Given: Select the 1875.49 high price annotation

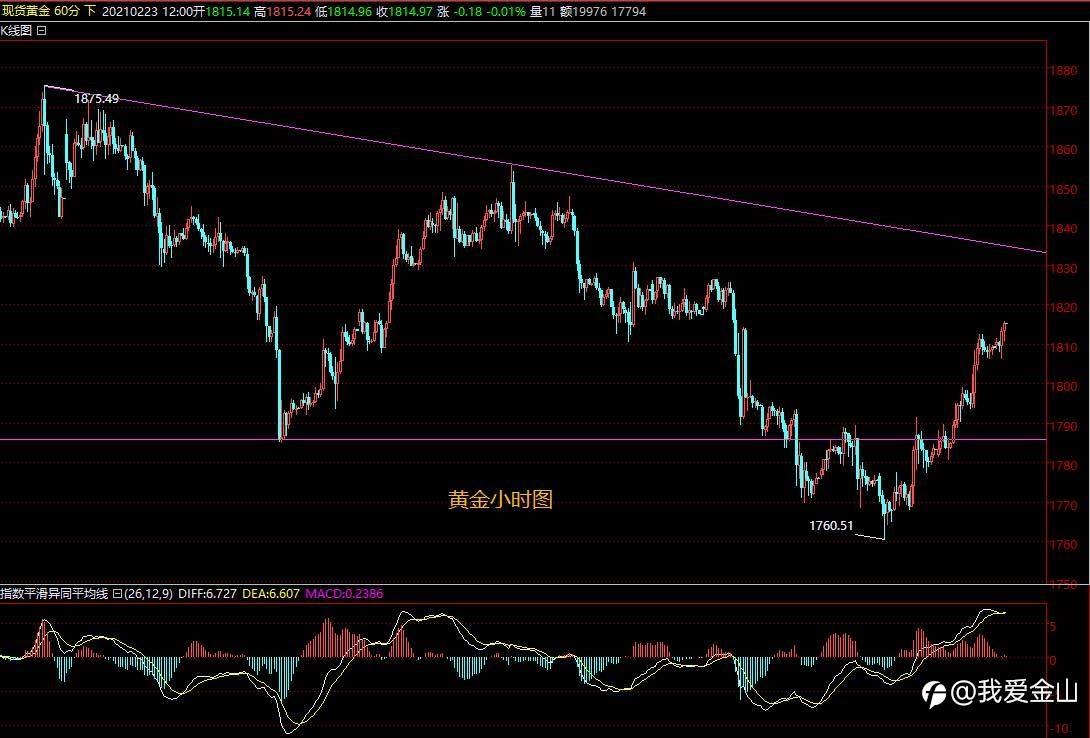Looking at the screenshot, I should pos(97,99).
